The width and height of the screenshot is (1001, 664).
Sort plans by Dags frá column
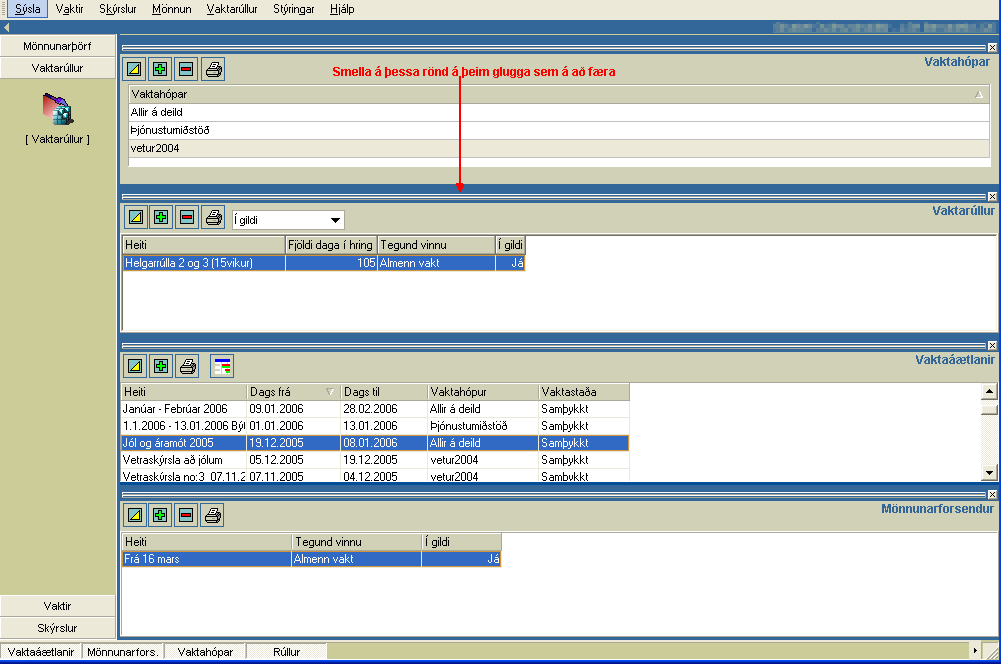(293, 391)
